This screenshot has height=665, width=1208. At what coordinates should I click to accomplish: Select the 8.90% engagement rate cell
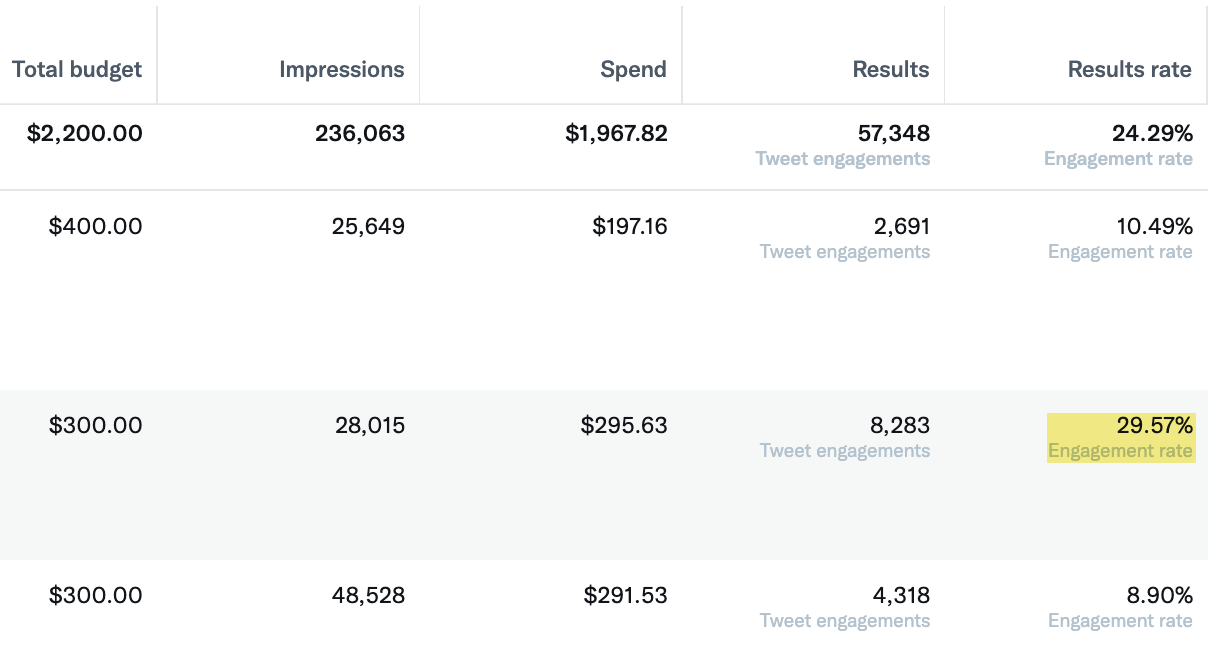(x=1160, y=595)
